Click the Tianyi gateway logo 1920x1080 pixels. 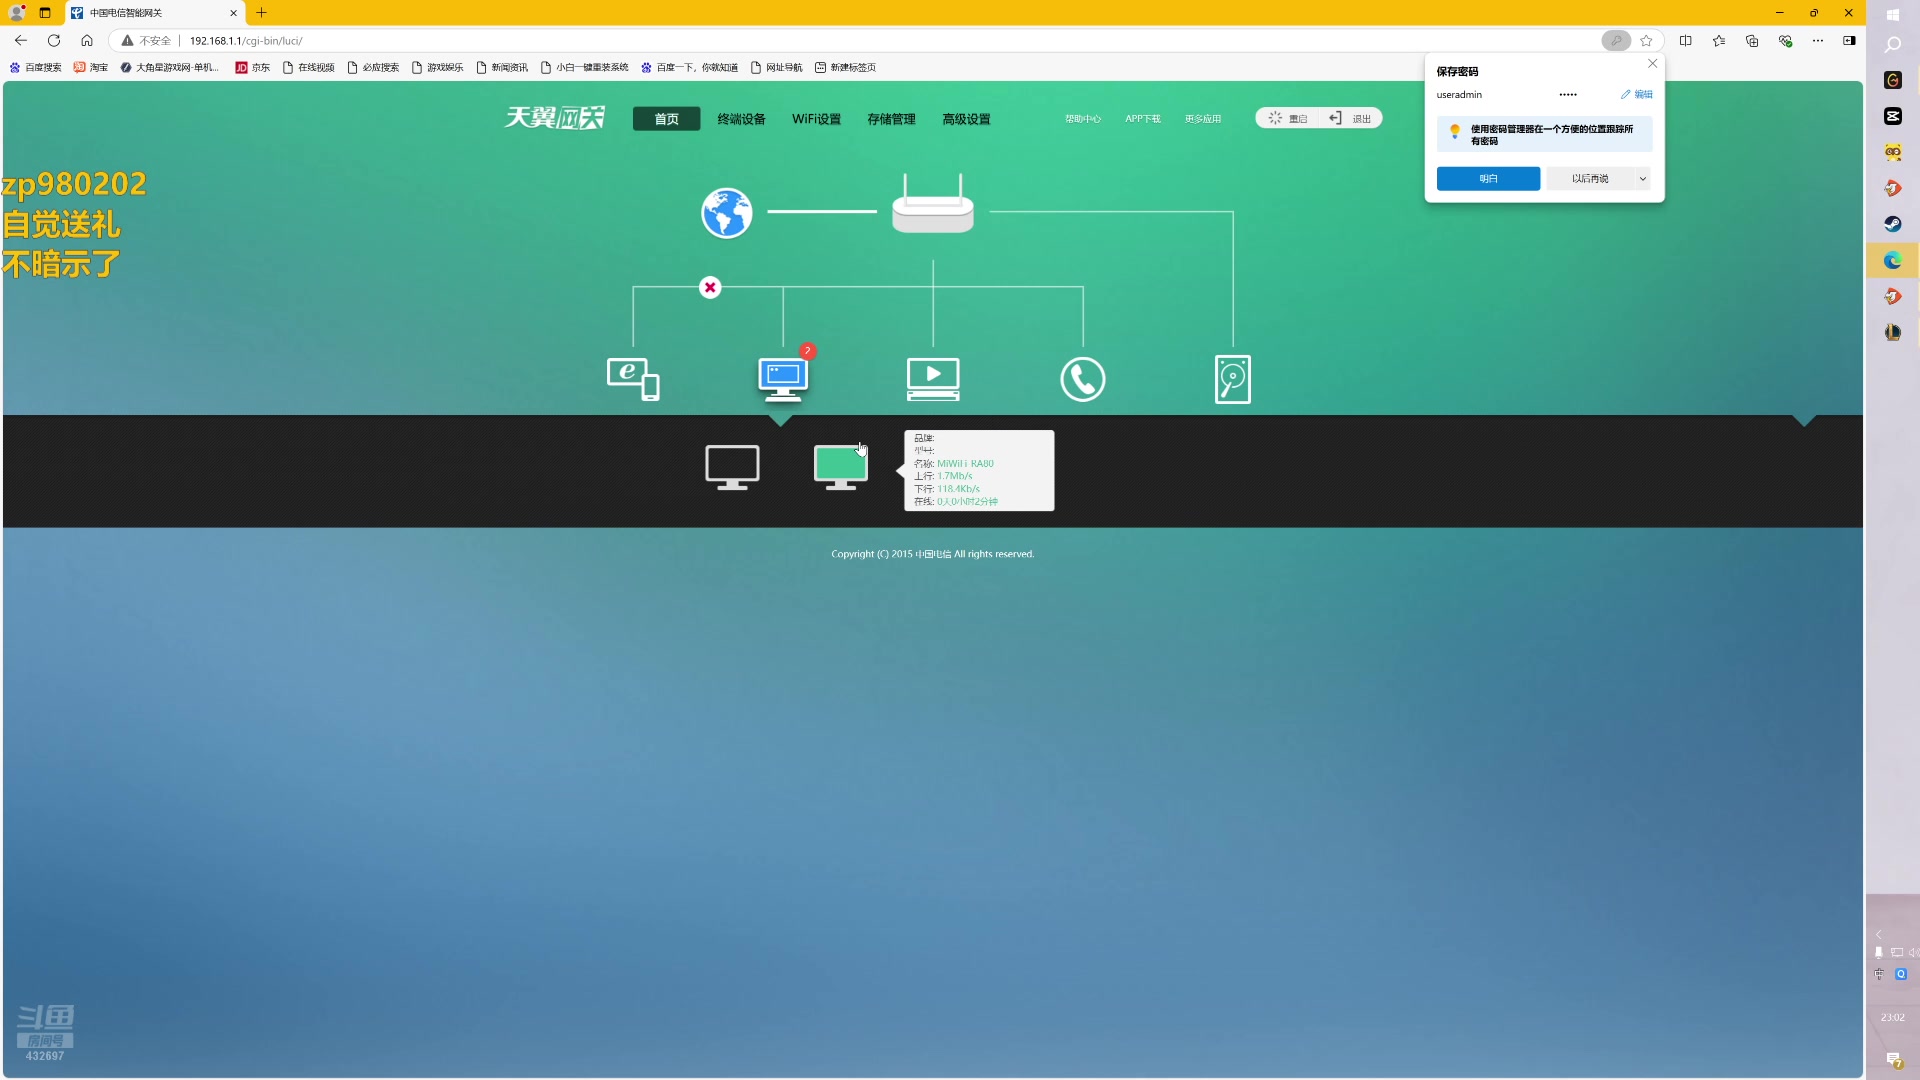[x=555, y=118]
